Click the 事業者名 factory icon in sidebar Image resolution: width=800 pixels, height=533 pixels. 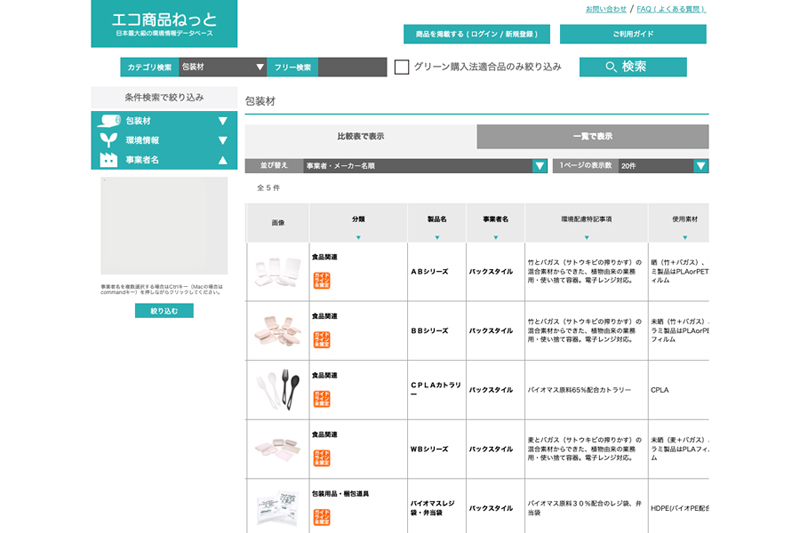(109, 160)
